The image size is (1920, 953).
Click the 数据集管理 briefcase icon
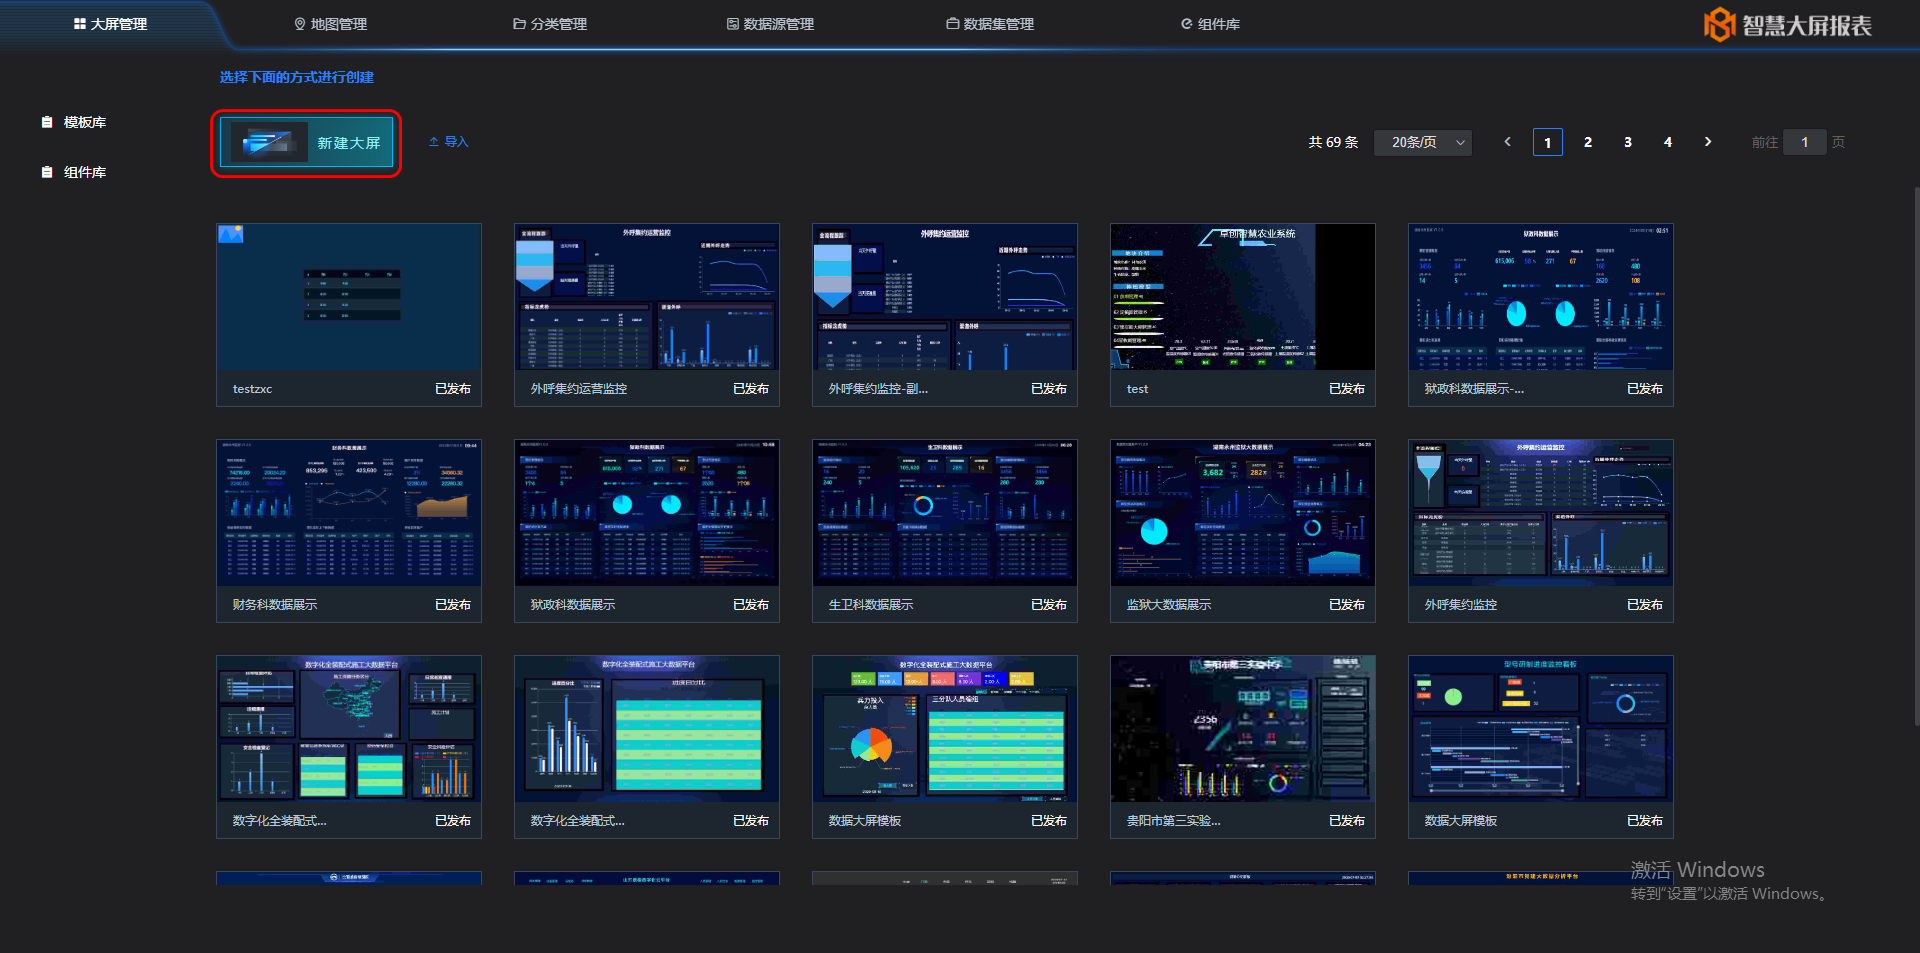tap(953, 24)
